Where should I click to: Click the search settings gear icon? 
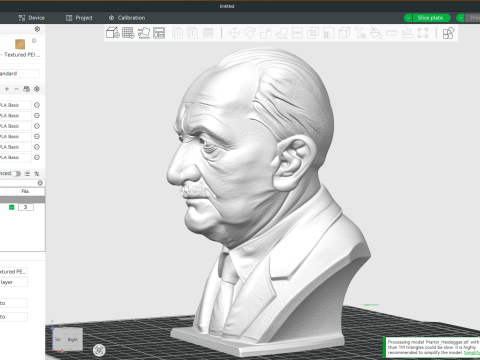(40, 183)
